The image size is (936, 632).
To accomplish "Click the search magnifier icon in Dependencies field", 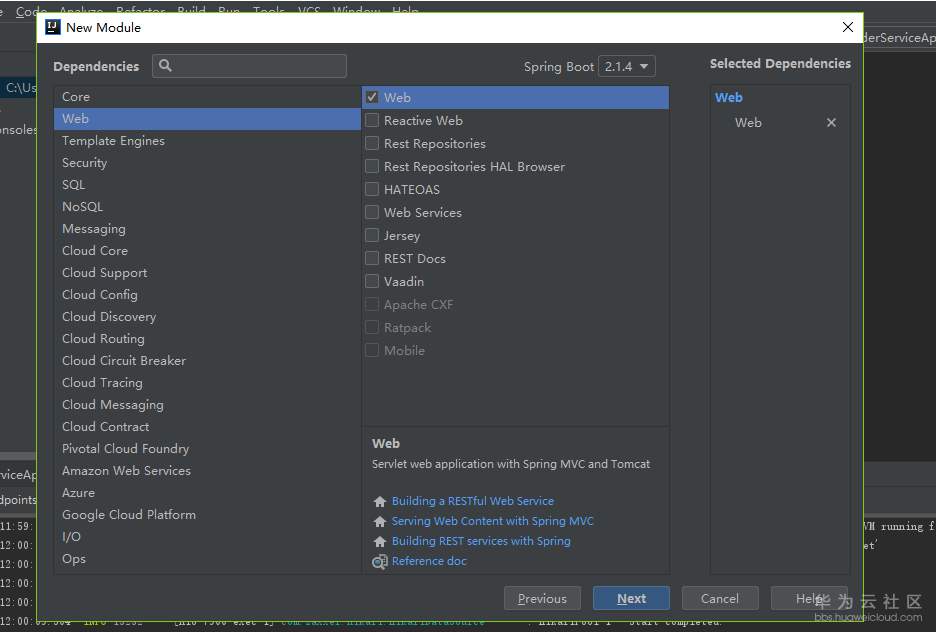I will pos(165,66).
